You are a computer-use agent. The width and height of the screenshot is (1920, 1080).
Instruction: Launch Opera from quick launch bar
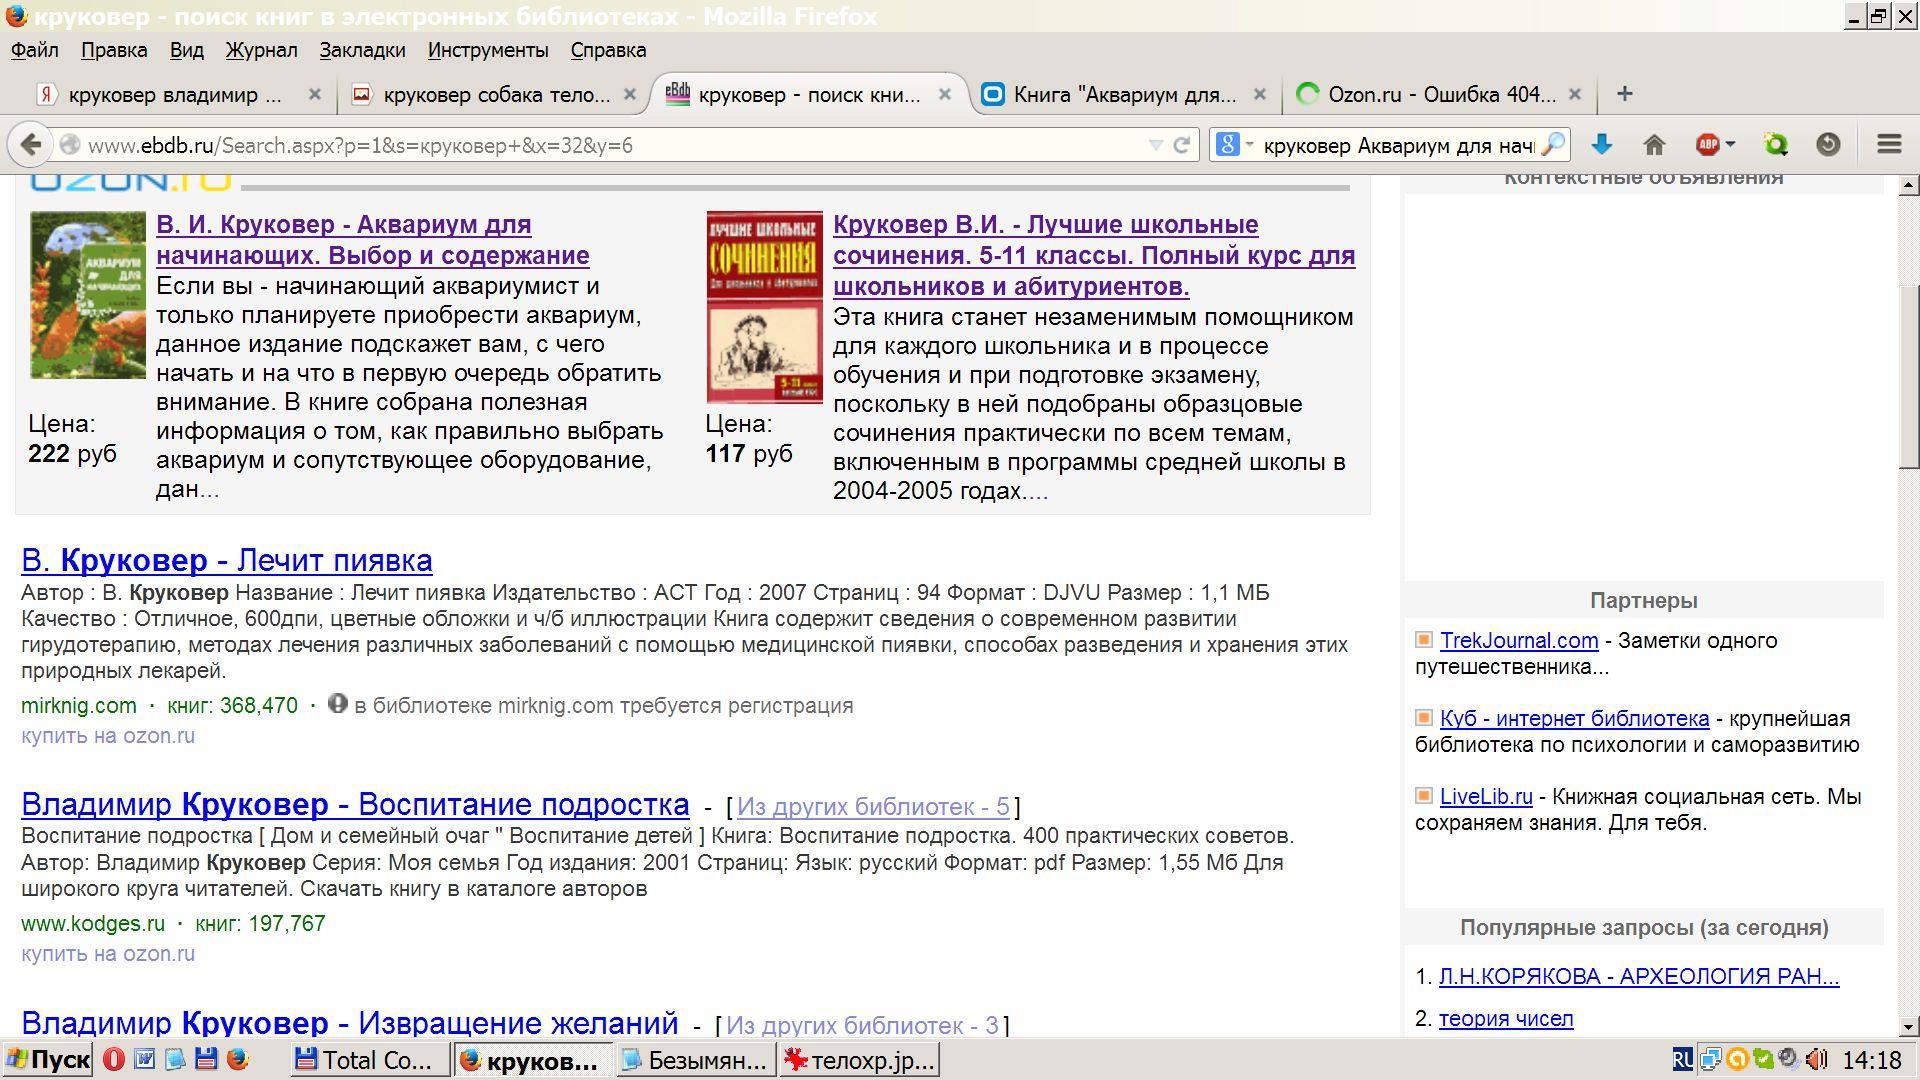[114, 1060]
